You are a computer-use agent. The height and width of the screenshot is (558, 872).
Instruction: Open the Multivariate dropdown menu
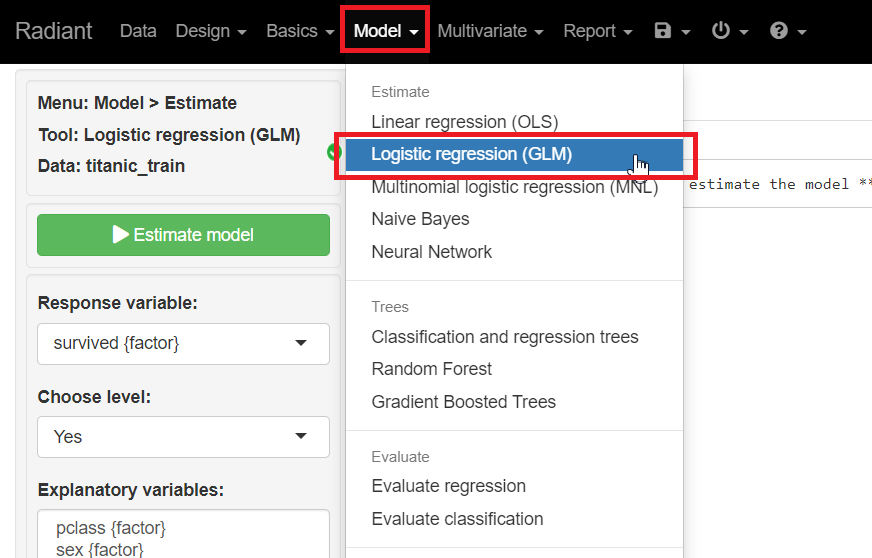point(490,31)
